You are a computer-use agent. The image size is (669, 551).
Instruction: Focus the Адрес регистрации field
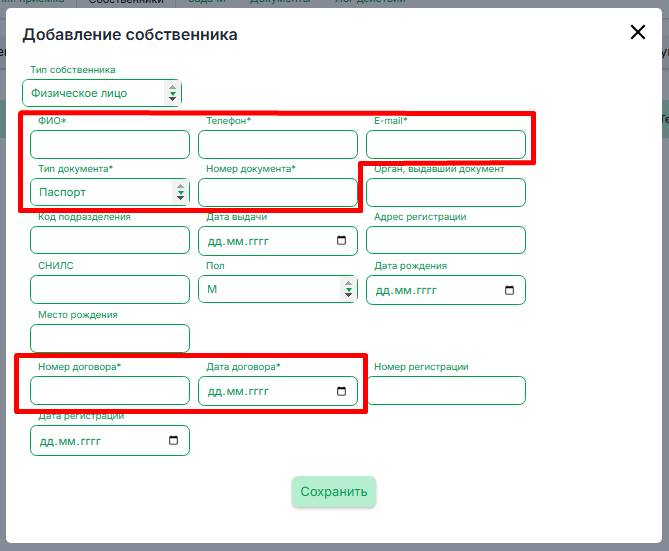(x=445, y=240)
